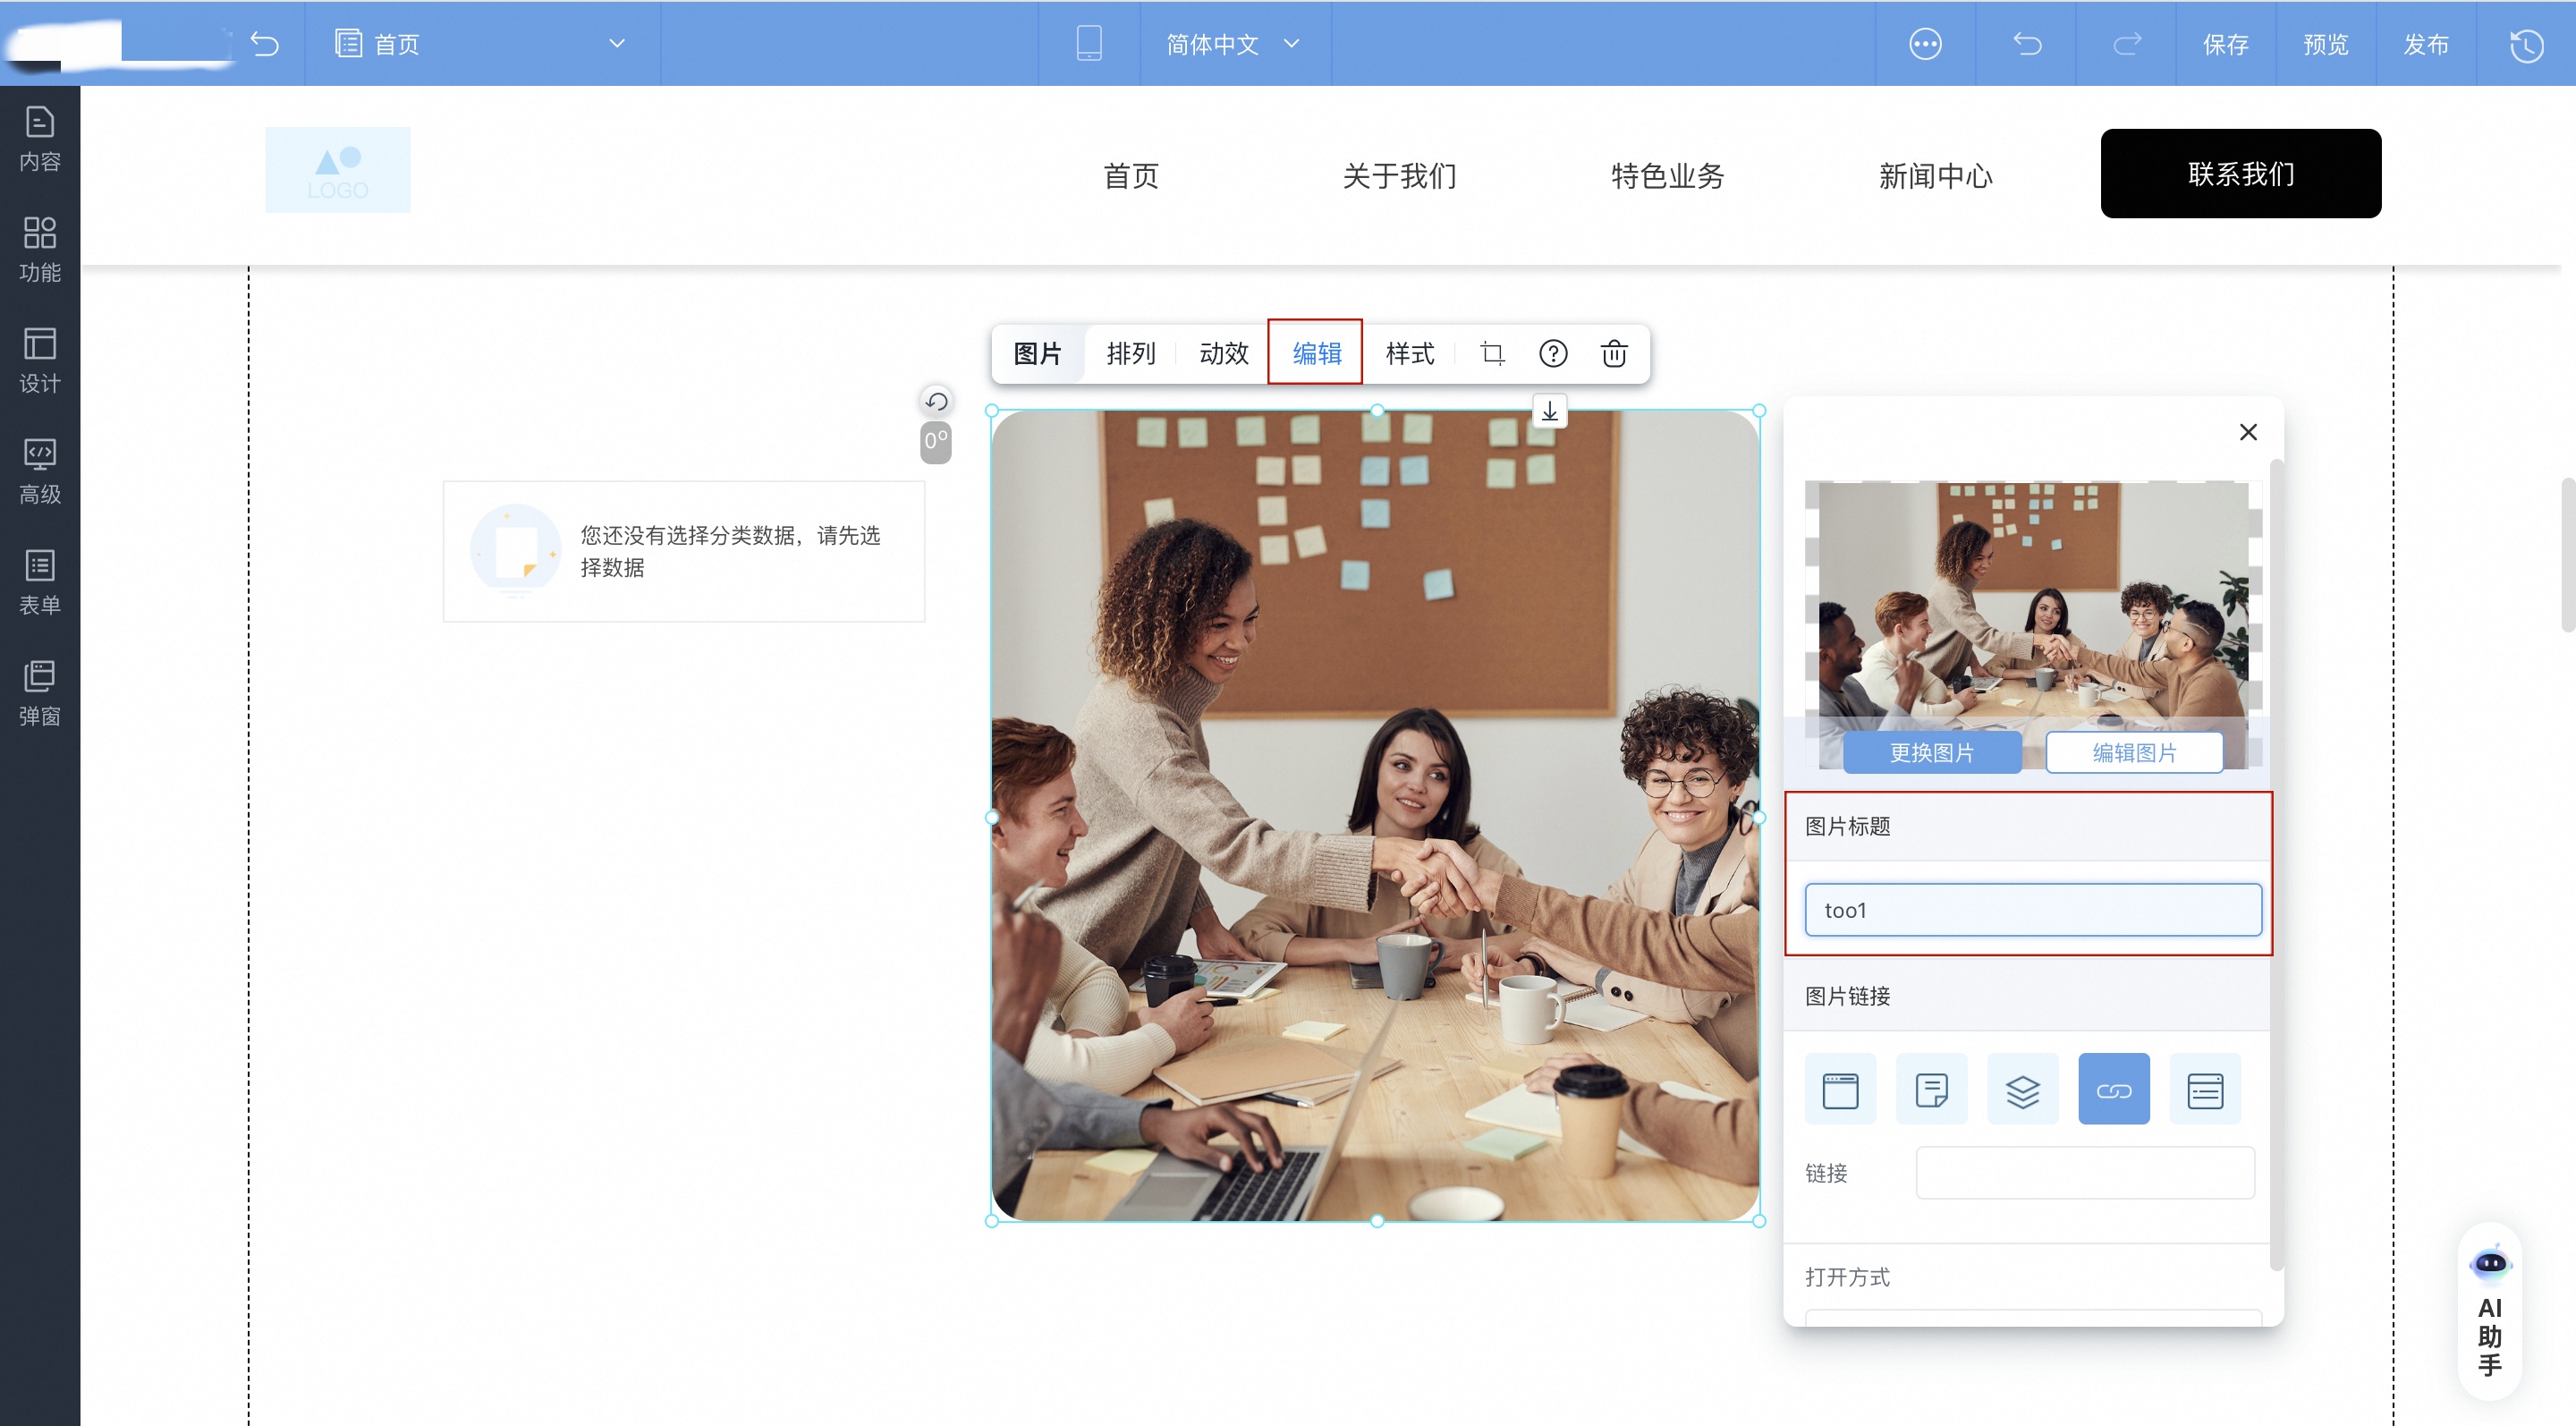Click the rotate image handle icon
2576x1426 pixels.
pos(936,401)
